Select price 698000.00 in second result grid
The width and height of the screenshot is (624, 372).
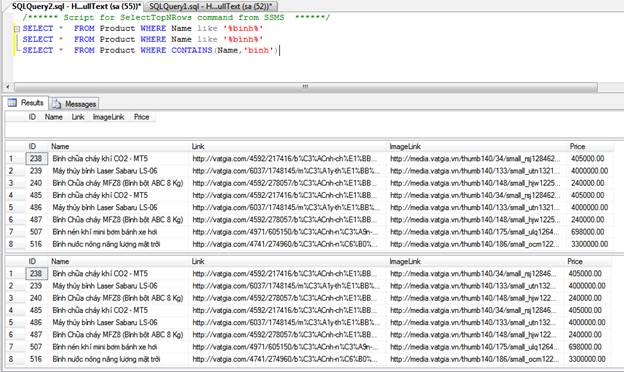[x=588, y=232]
